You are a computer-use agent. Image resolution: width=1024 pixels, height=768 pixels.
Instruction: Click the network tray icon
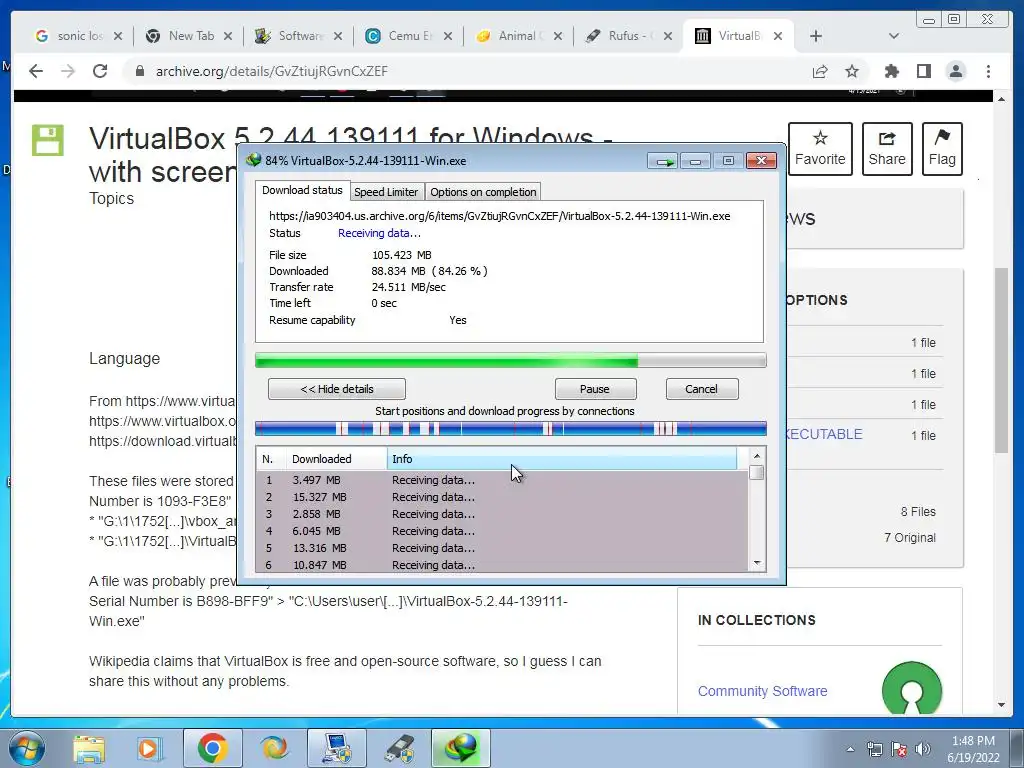(874, 749)
